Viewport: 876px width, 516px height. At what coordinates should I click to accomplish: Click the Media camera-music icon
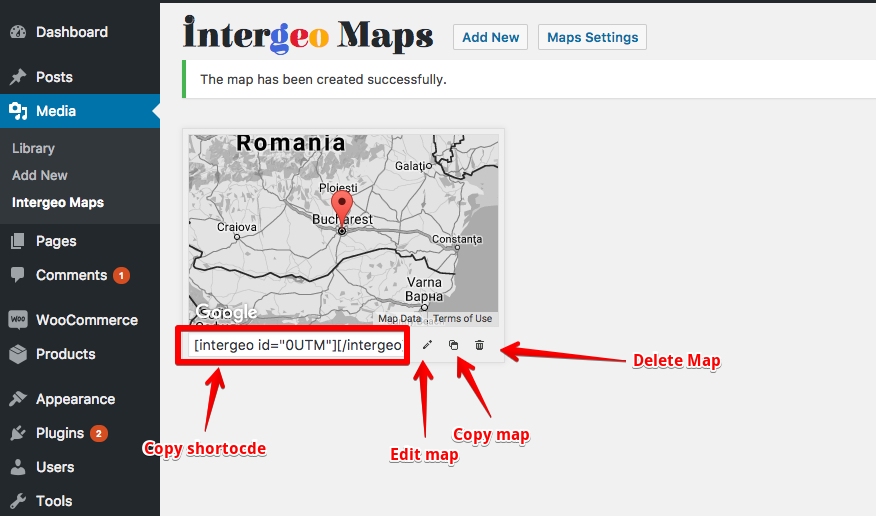point(18,111)
